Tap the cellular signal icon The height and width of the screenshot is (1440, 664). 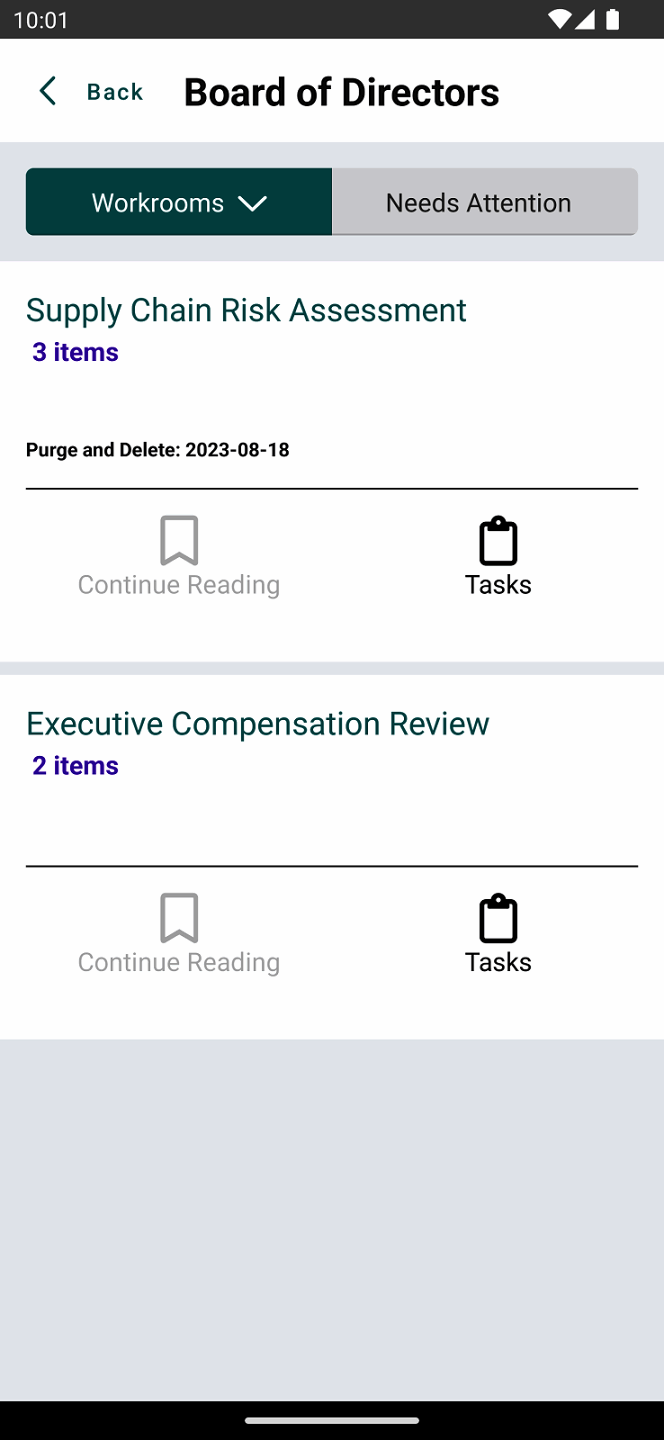587,19
